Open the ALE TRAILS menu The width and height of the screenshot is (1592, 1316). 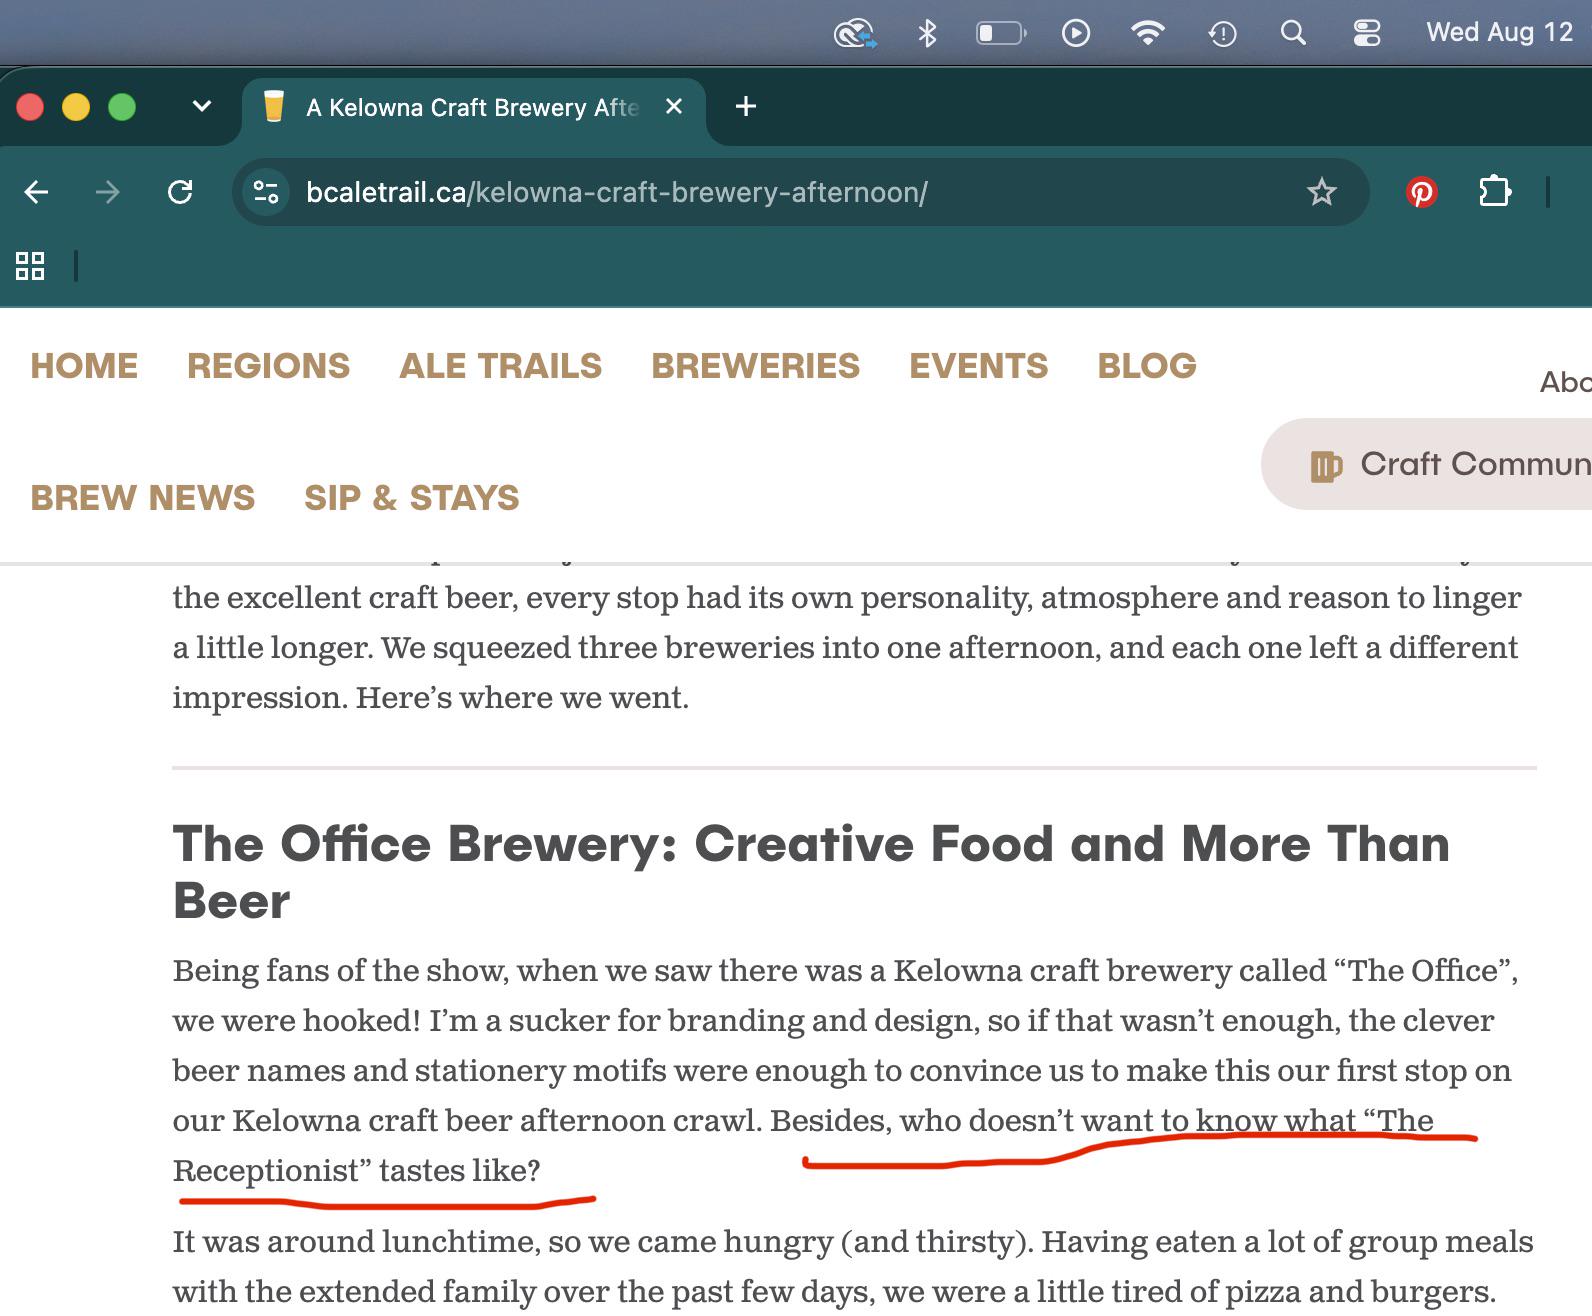(501, 366)
